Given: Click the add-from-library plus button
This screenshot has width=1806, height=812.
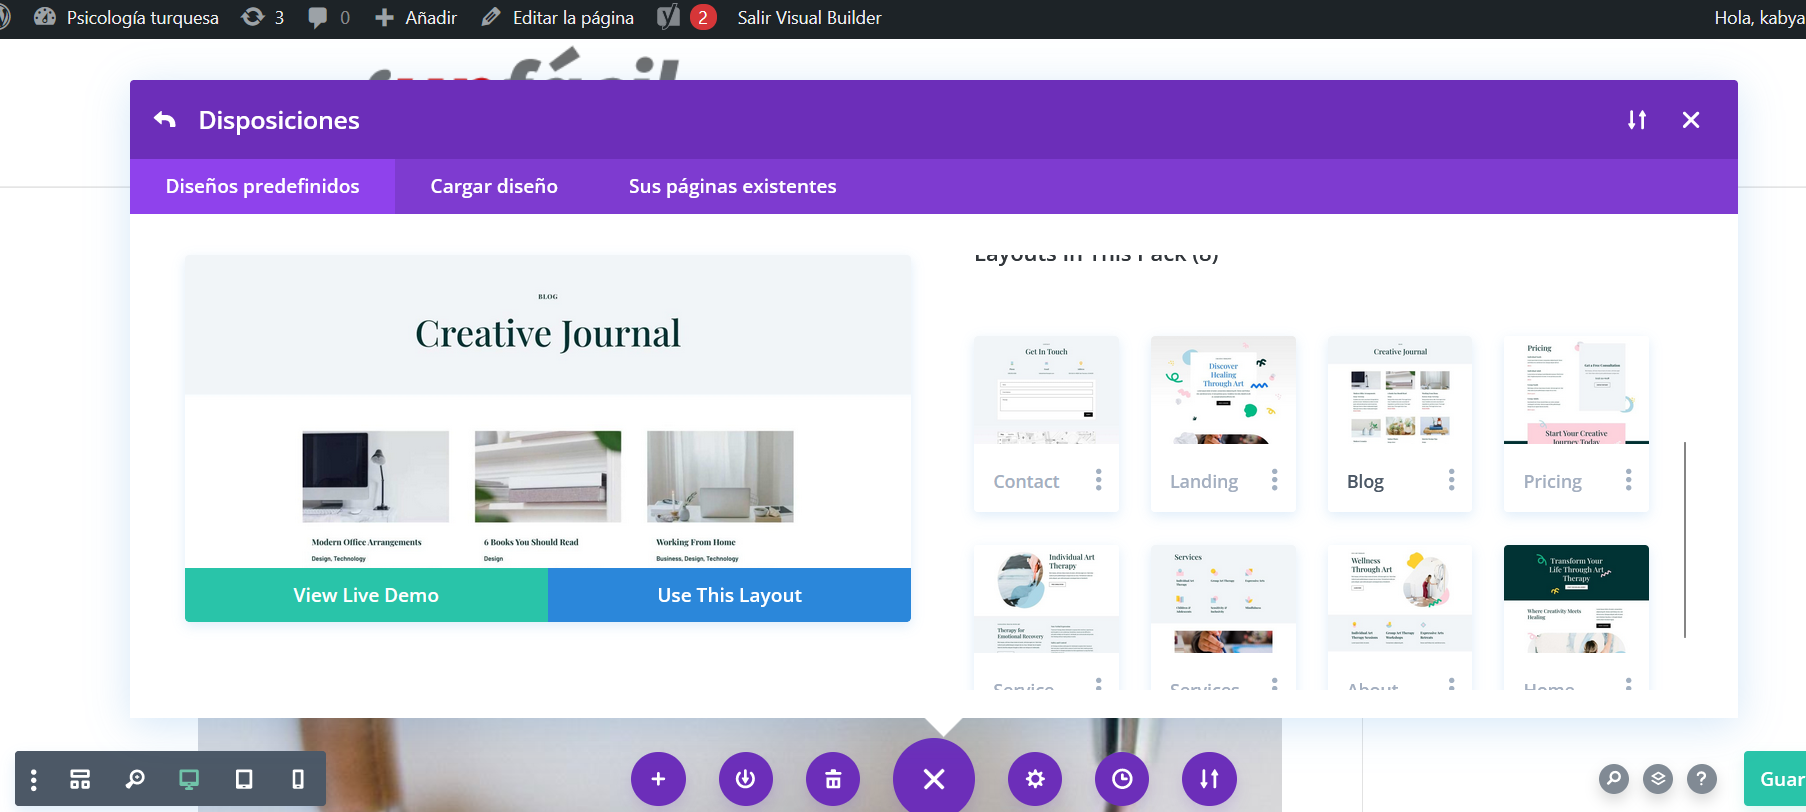Looking at the screenshot, I should tap(658, 779).
